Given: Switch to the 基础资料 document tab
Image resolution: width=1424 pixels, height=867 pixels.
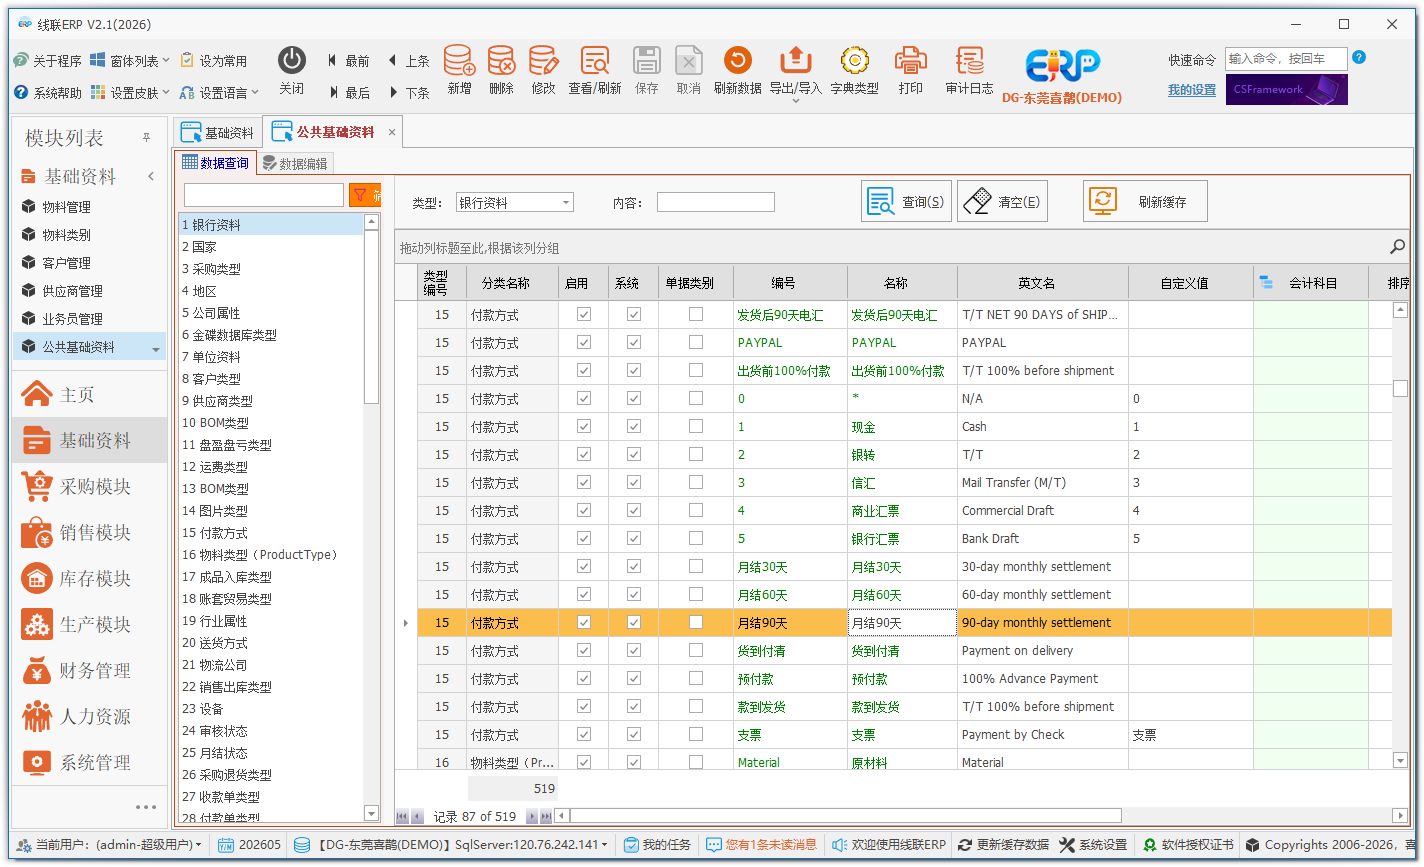Looking at the screenshot, I should pos(217,133).
